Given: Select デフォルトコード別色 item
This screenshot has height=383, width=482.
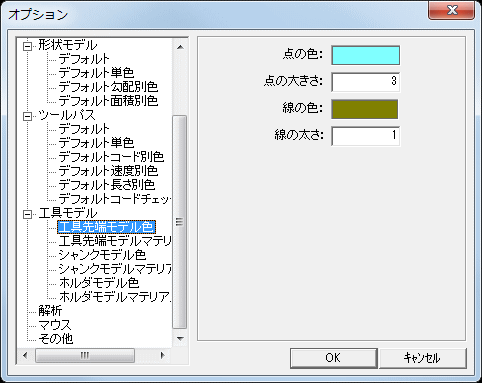Looking at the screenshot, I should (x=111, y=157).
